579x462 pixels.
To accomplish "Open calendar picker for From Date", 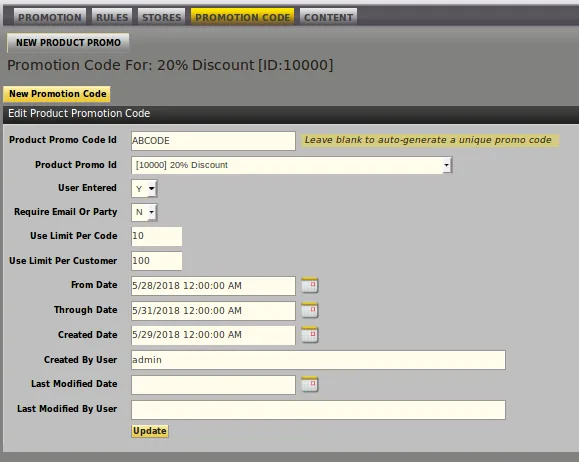I will point(309,285).
